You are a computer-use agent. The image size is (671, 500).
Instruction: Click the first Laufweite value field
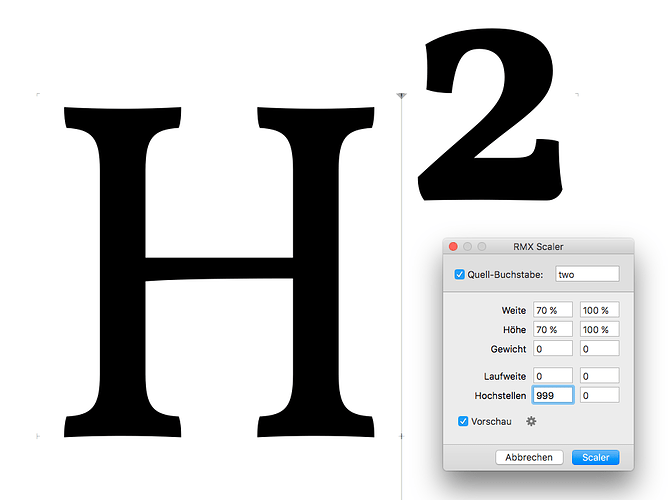pyautogui.click(x=553, y=375)
